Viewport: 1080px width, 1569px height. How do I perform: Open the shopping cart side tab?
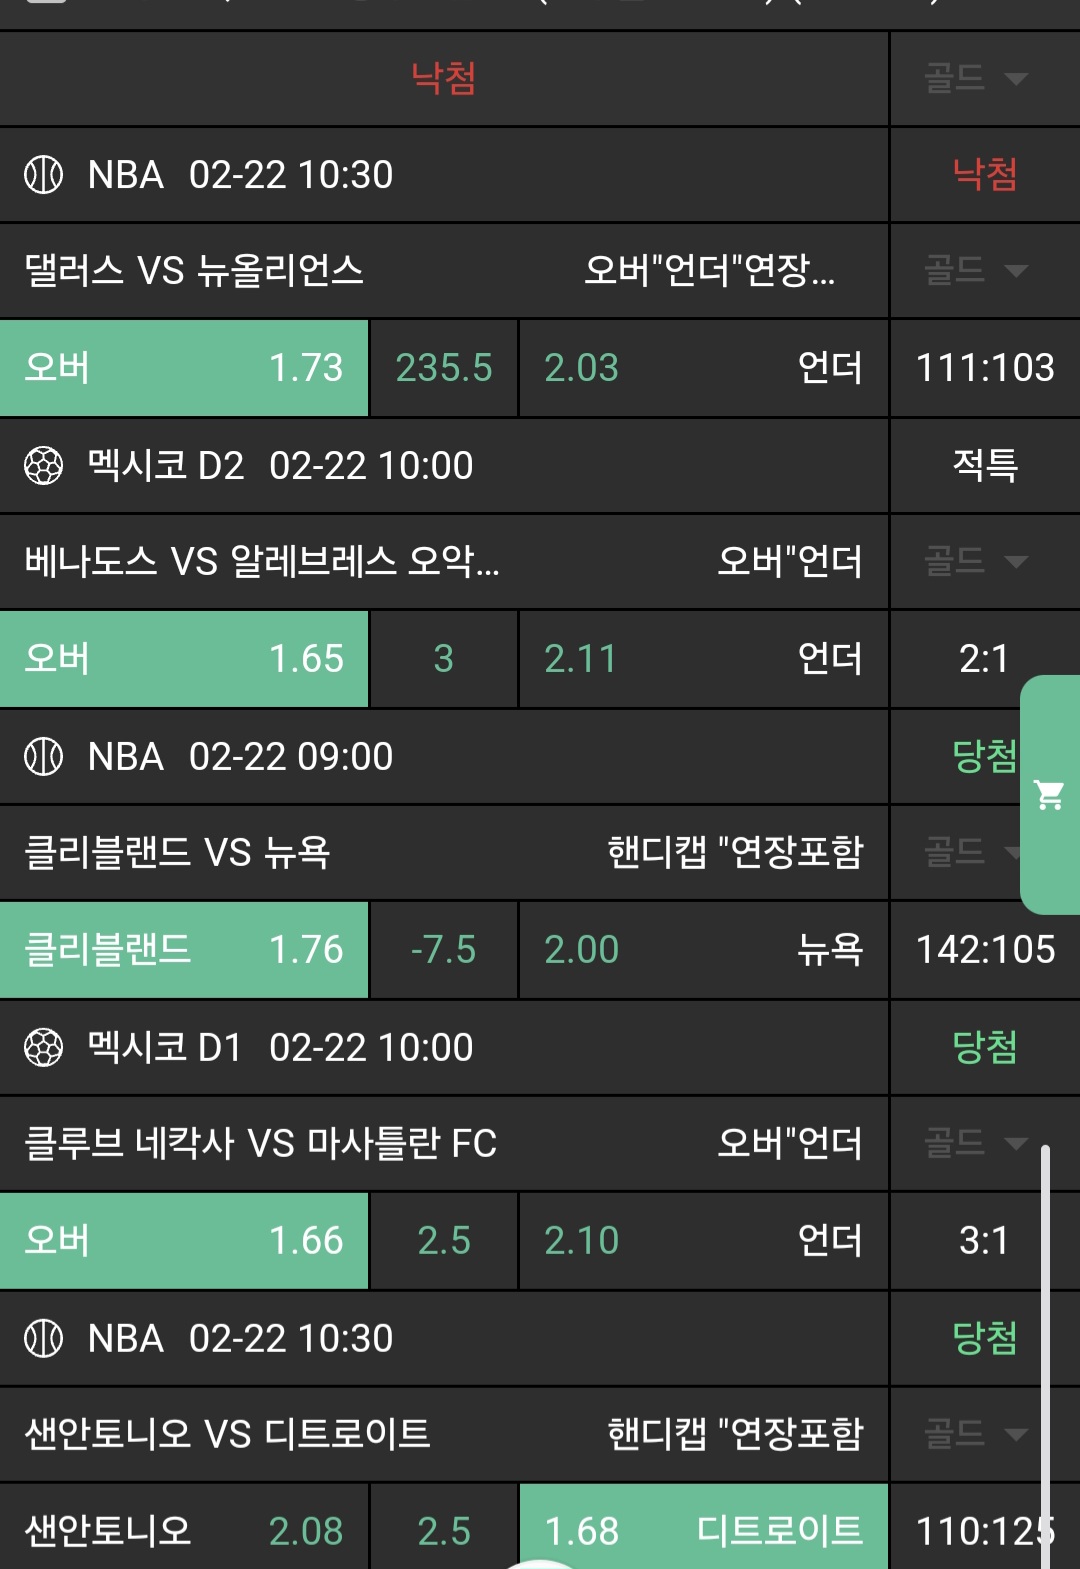[1050, 795]
